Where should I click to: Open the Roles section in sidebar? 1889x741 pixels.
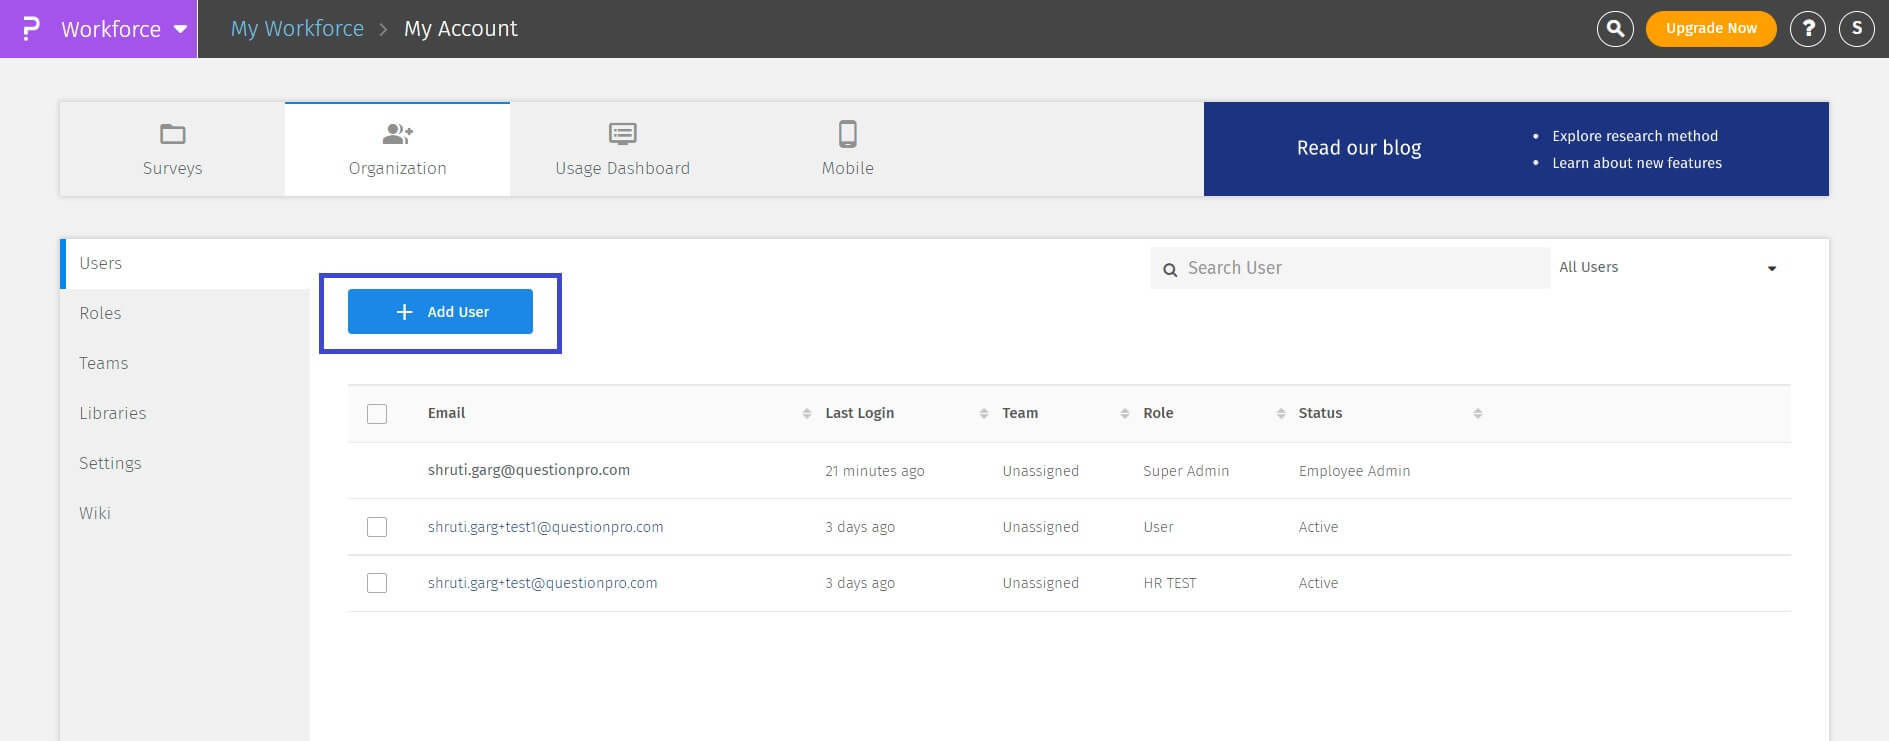coord(100,313)
